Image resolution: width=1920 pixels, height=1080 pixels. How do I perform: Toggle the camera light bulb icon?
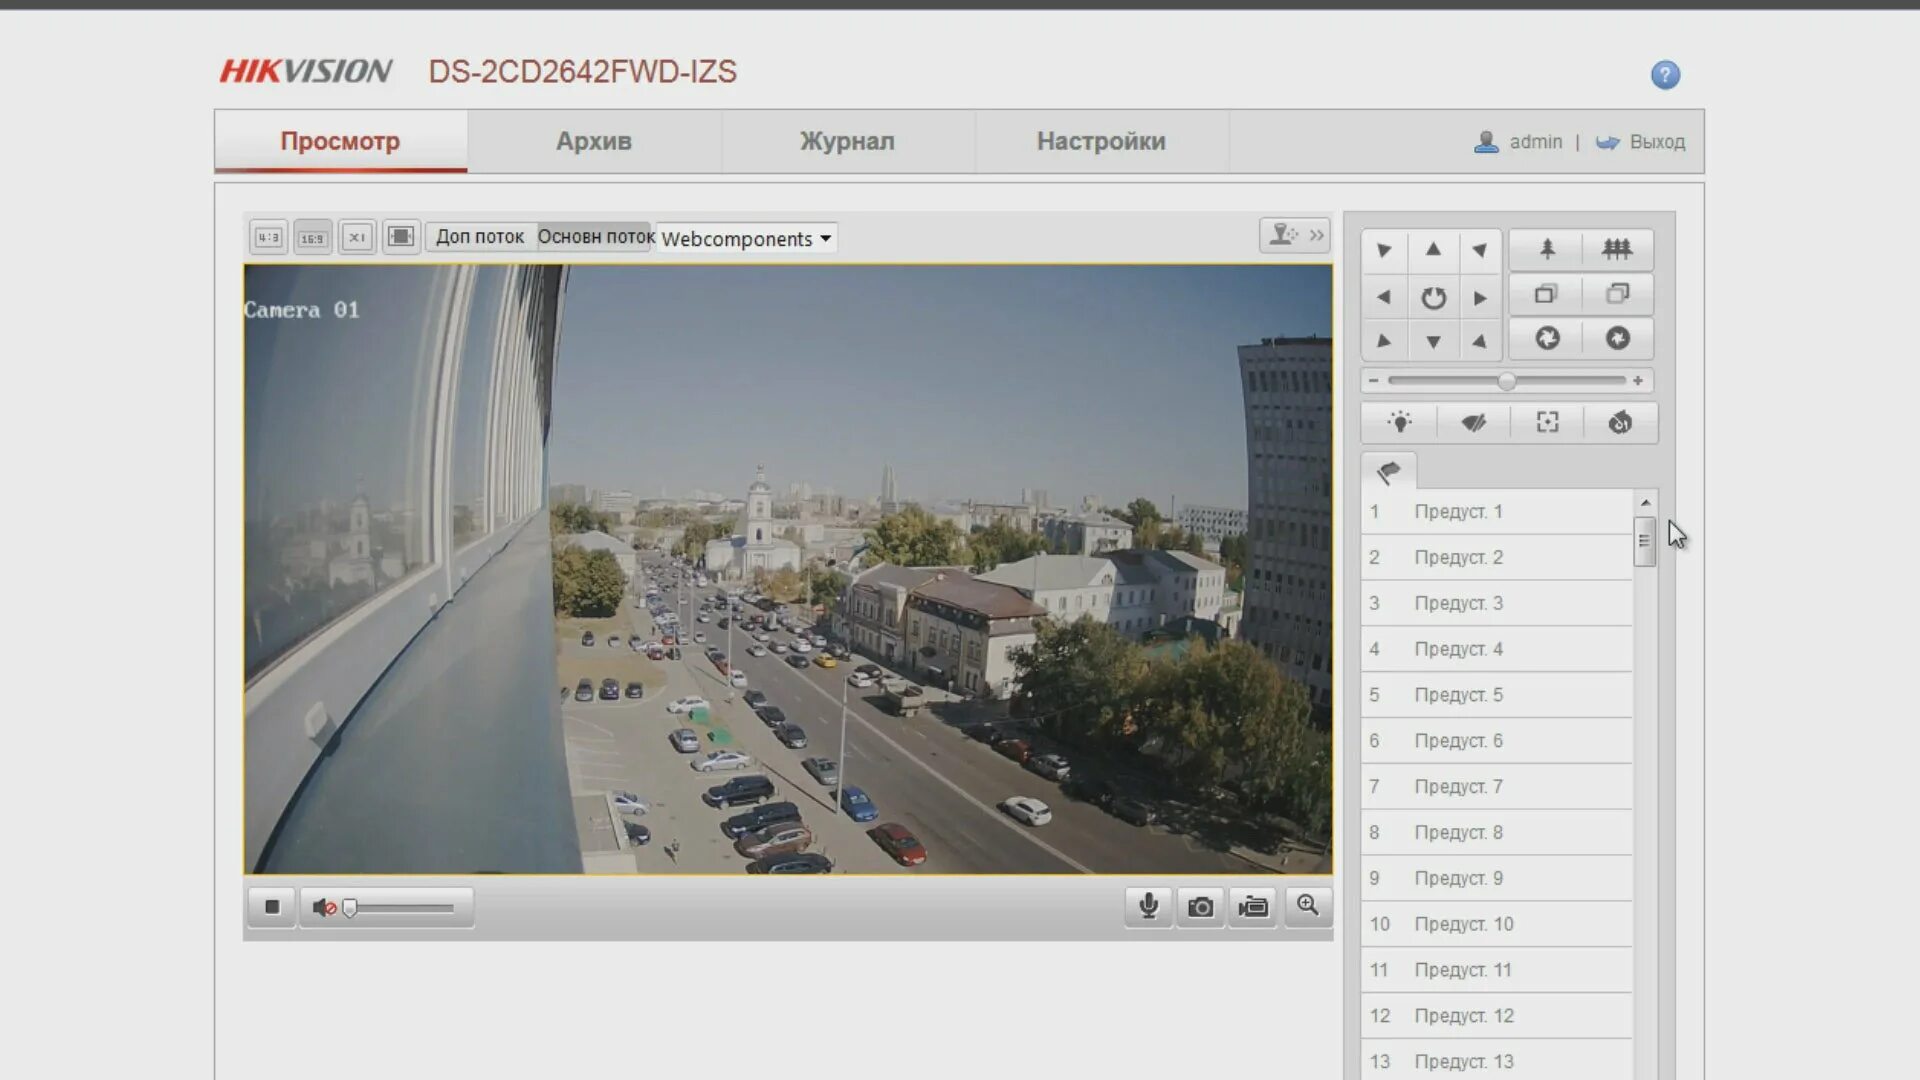(1400, 422)
